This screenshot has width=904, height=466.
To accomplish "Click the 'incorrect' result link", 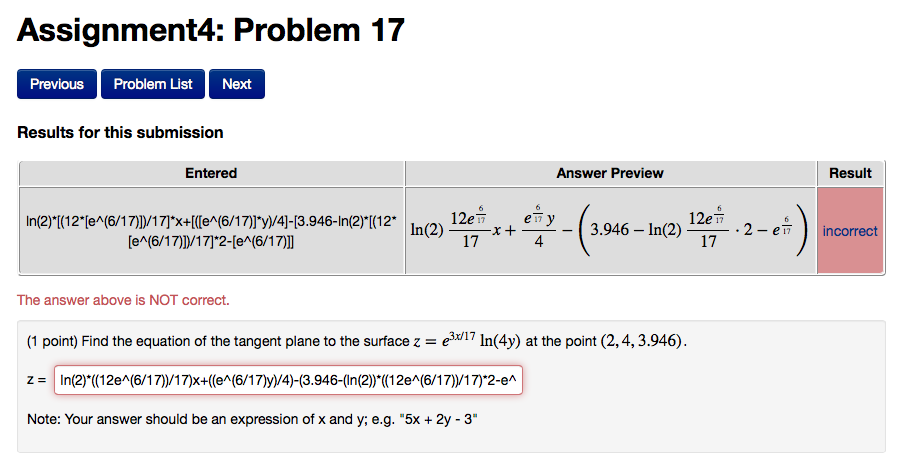I will tap(850, 231).
